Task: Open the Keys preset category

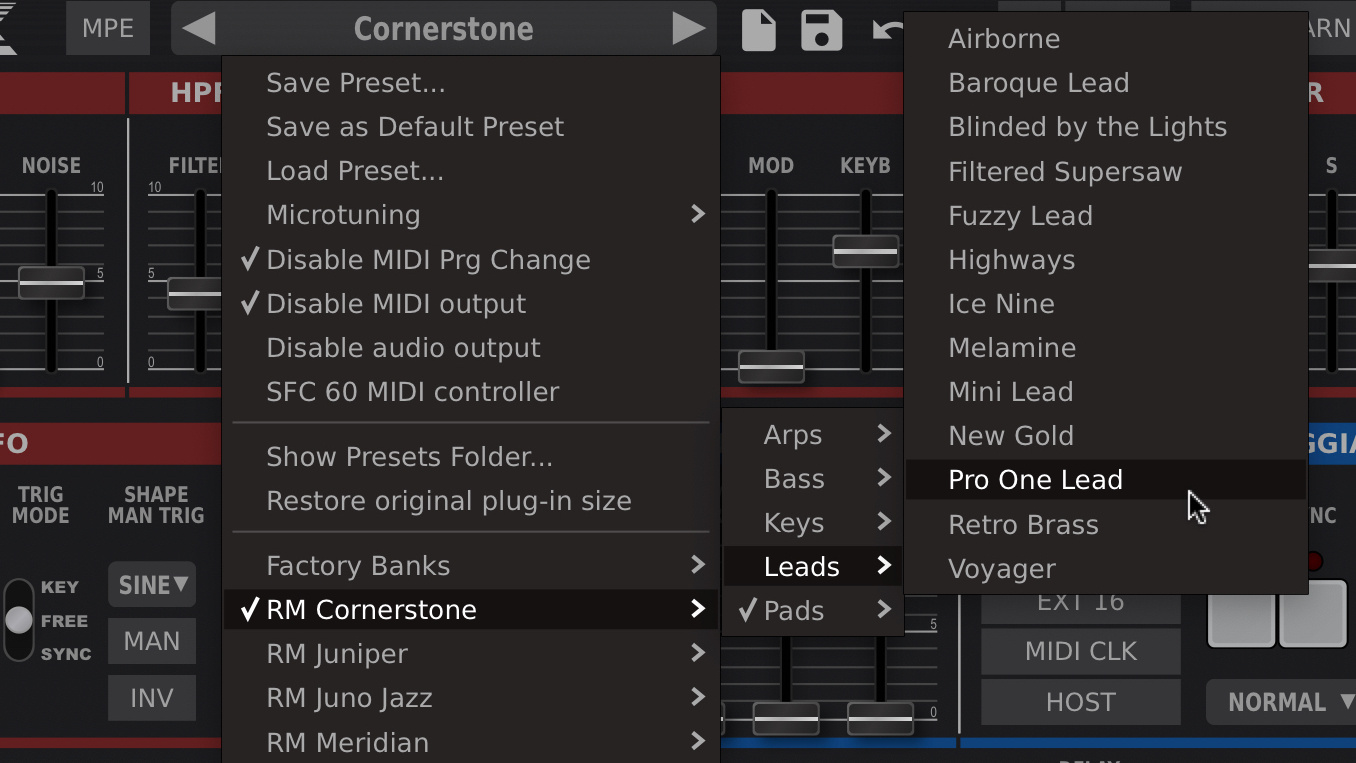Action: [813, 523]
